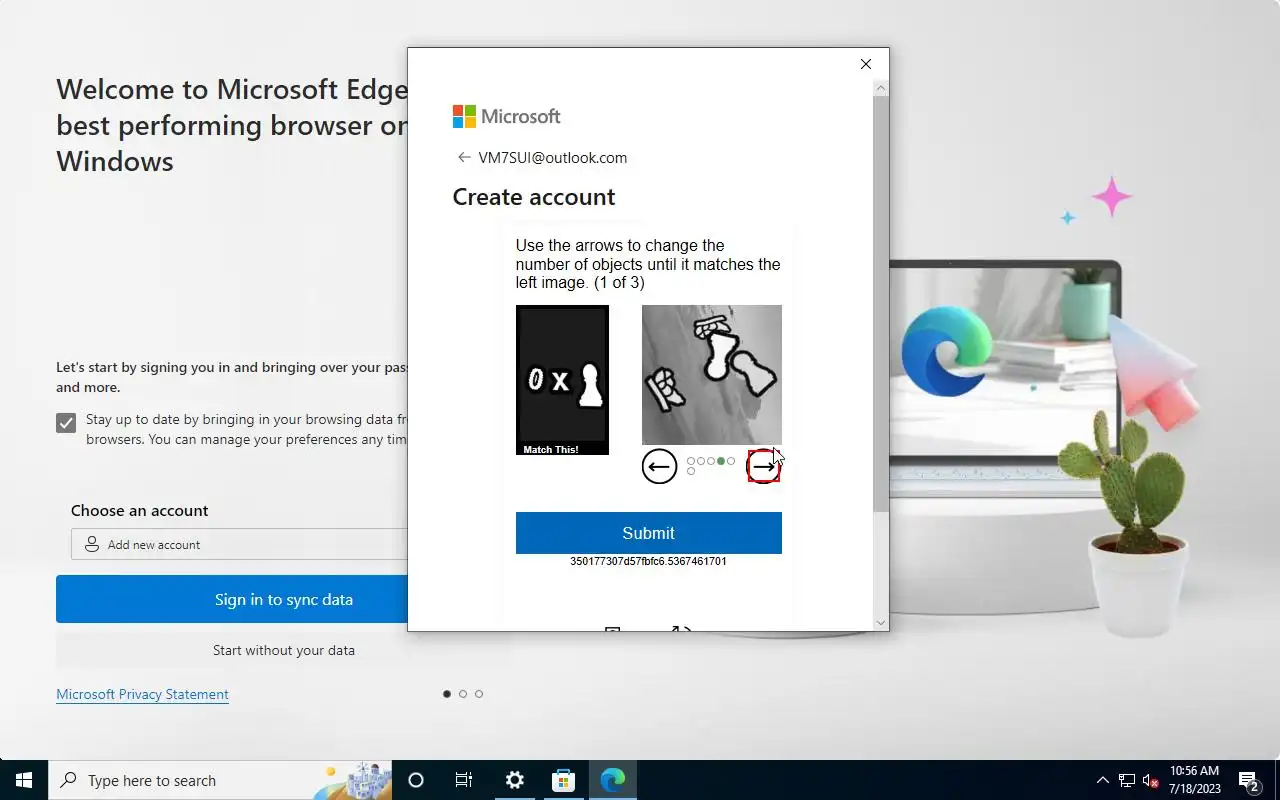1280x800 pixels.
Task: Select the first welcome page dot
Action: click(x=447, y=694)
